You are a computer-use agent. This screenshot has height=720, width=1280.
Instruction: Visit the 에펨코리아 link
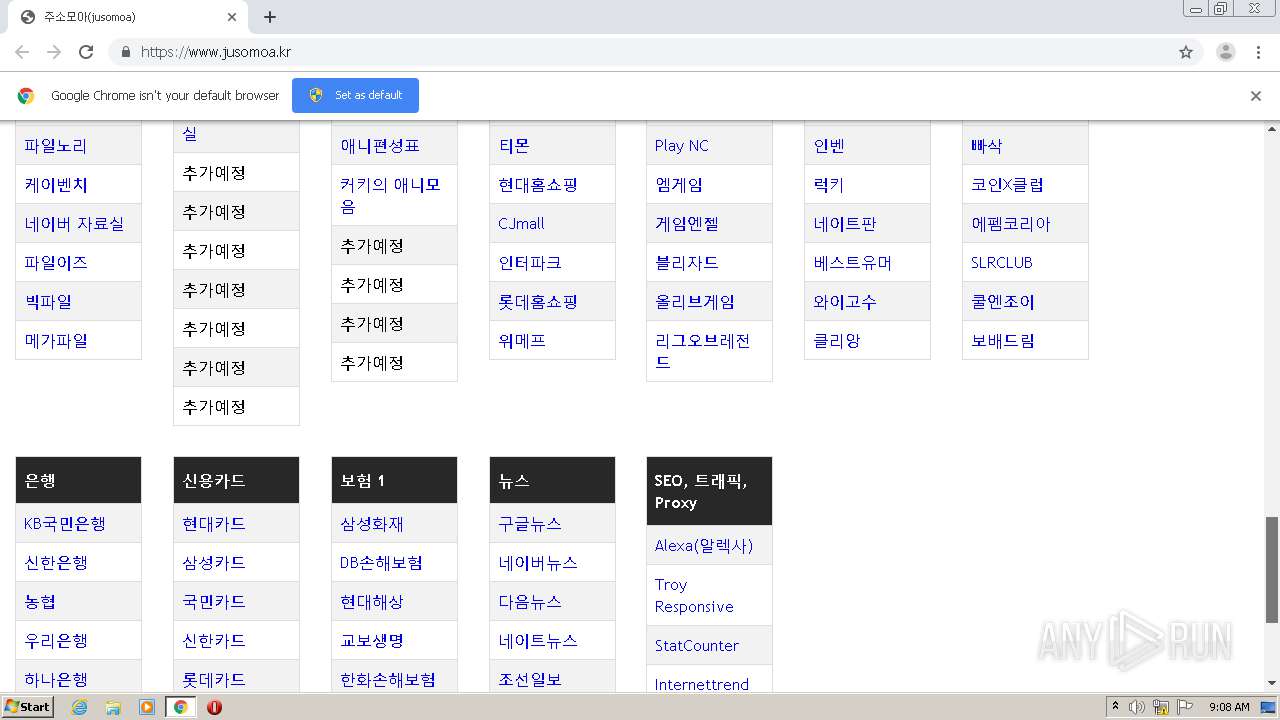(1011, 224)
